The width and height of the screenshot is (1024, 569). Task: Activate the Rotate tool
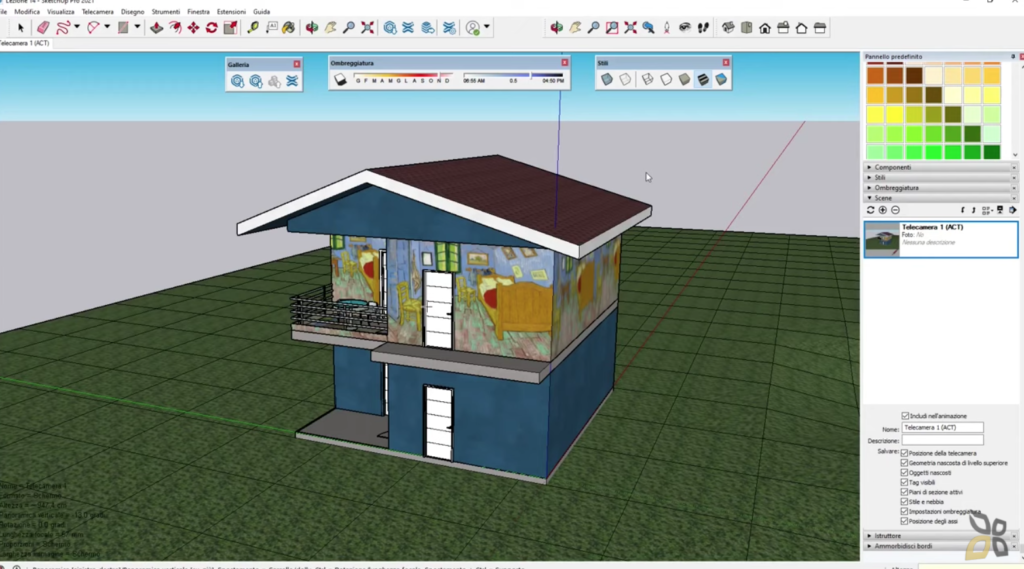212,27
